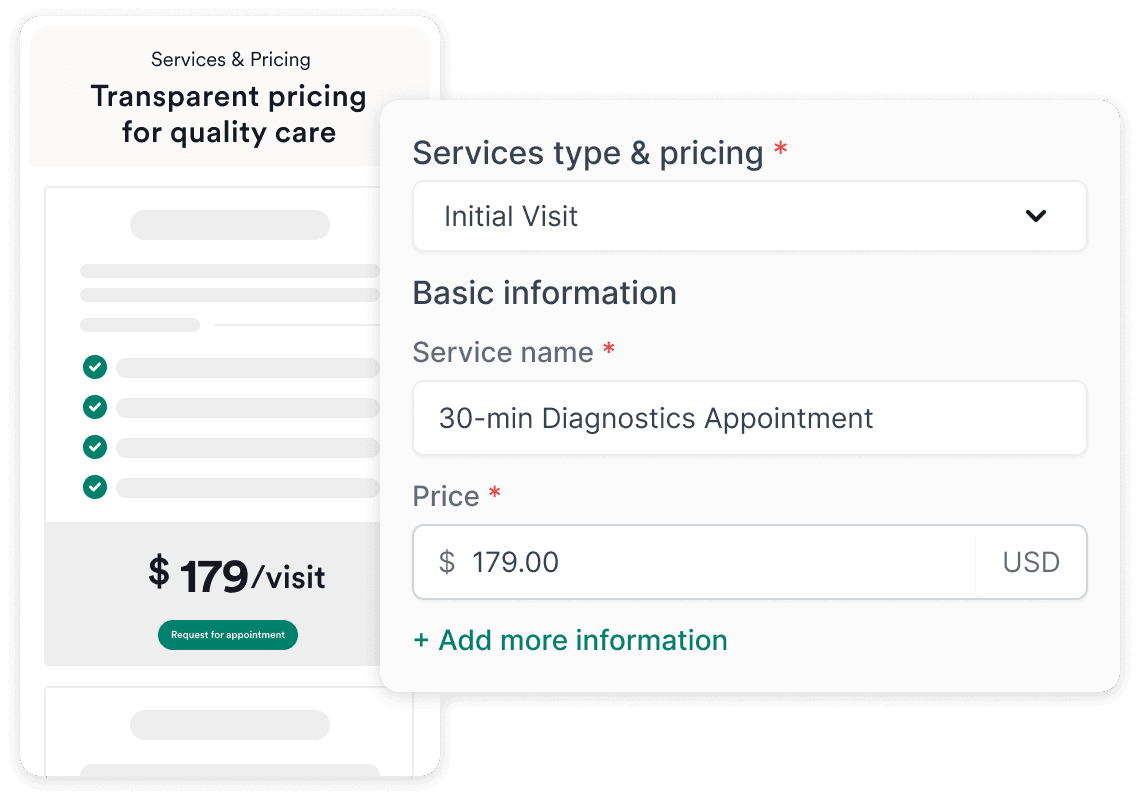
Task: Expand the Initial Visit selector using its chevron
Action: point(1037,215)
